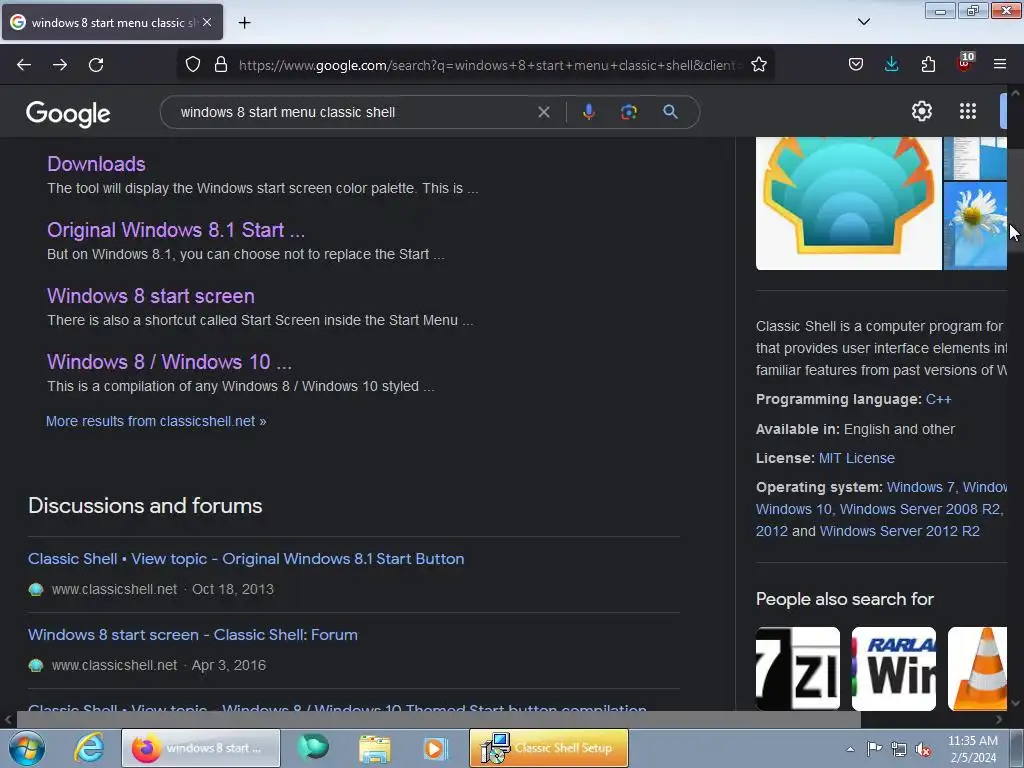Screen dimensions: 1024x768
Task: Launch Windows Media Player
Action: (x=435, y=748)
